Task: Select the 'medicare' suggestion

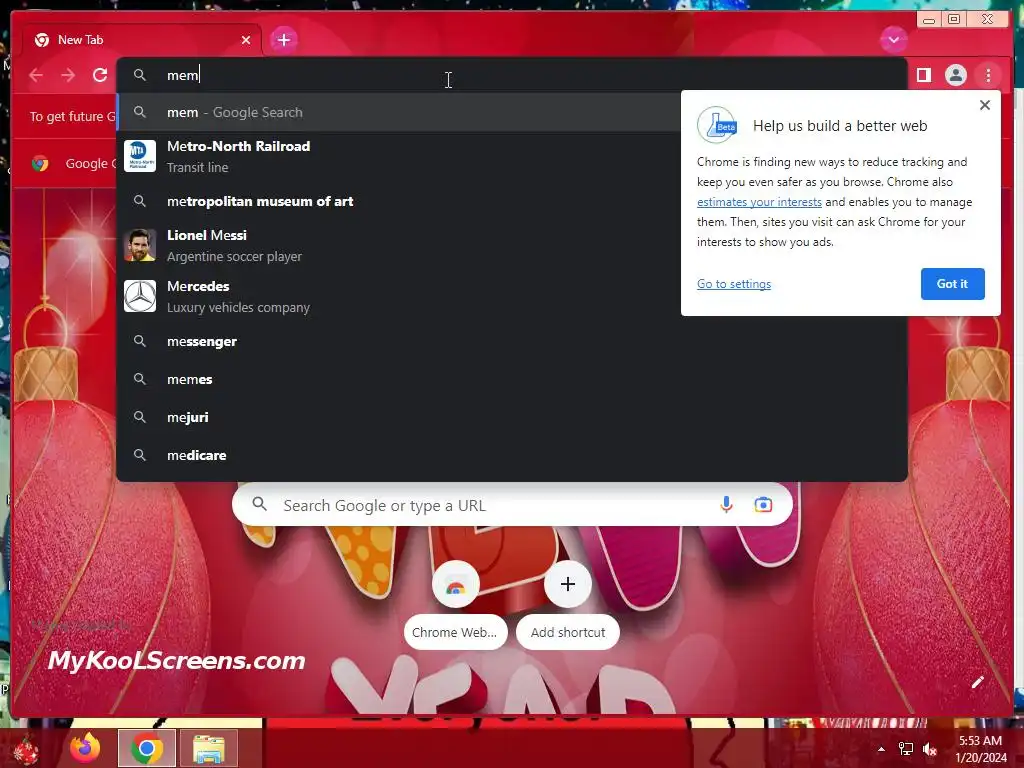Action: [512, 455]
